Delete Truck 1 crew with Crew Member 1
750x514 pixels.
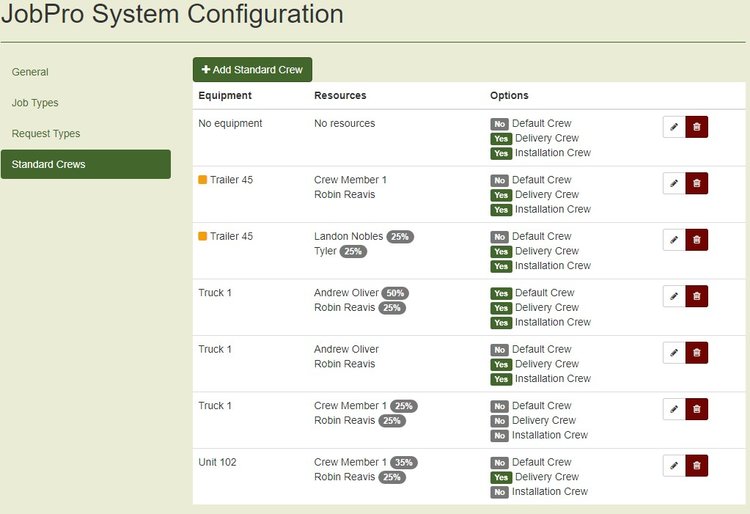(x=697, y=409)
